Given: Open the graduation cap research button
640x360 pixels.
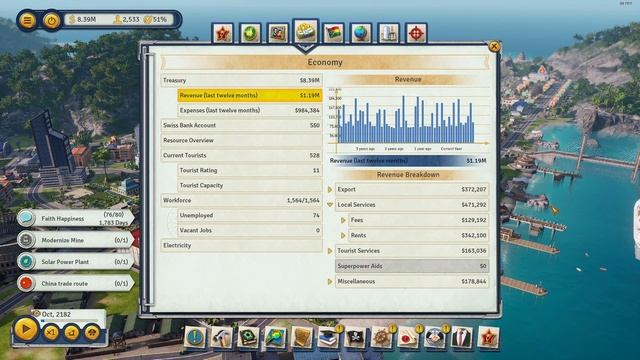Looking at the screenshot, I should (328, 338).
